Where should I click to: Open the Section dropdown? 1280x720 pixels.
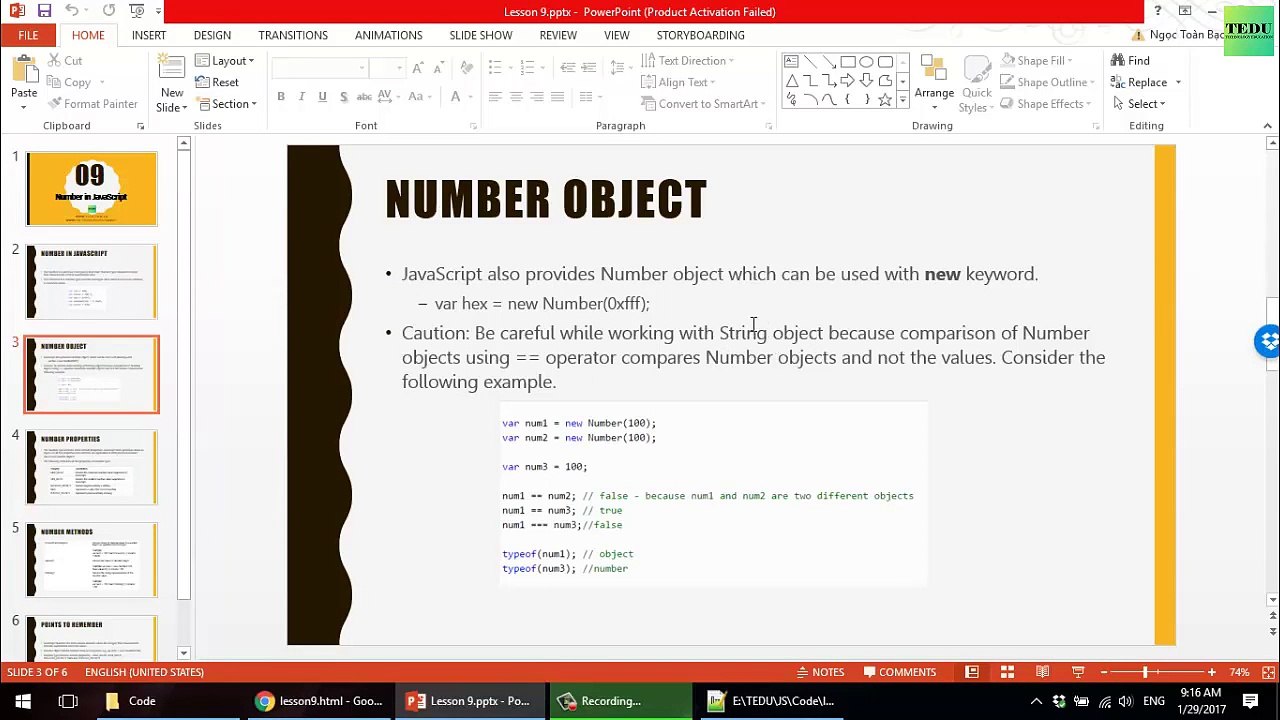pos(227,104)
